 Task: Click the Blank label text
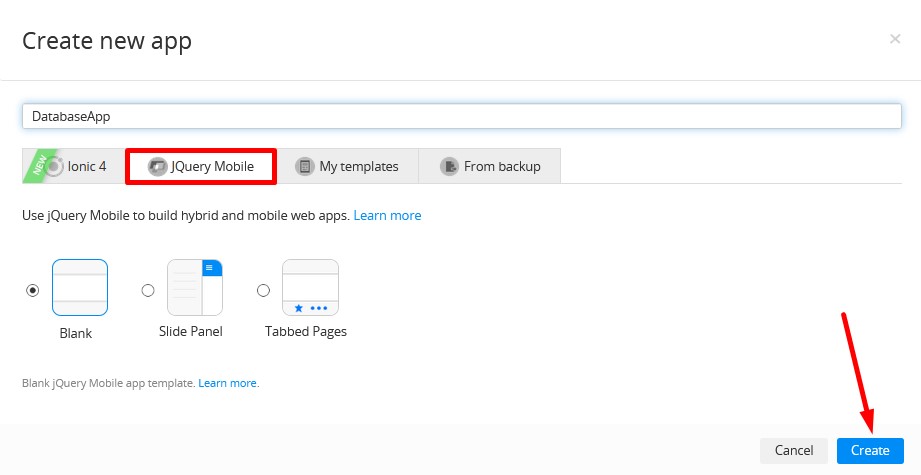pyautogui.click(x=76, y=333)
